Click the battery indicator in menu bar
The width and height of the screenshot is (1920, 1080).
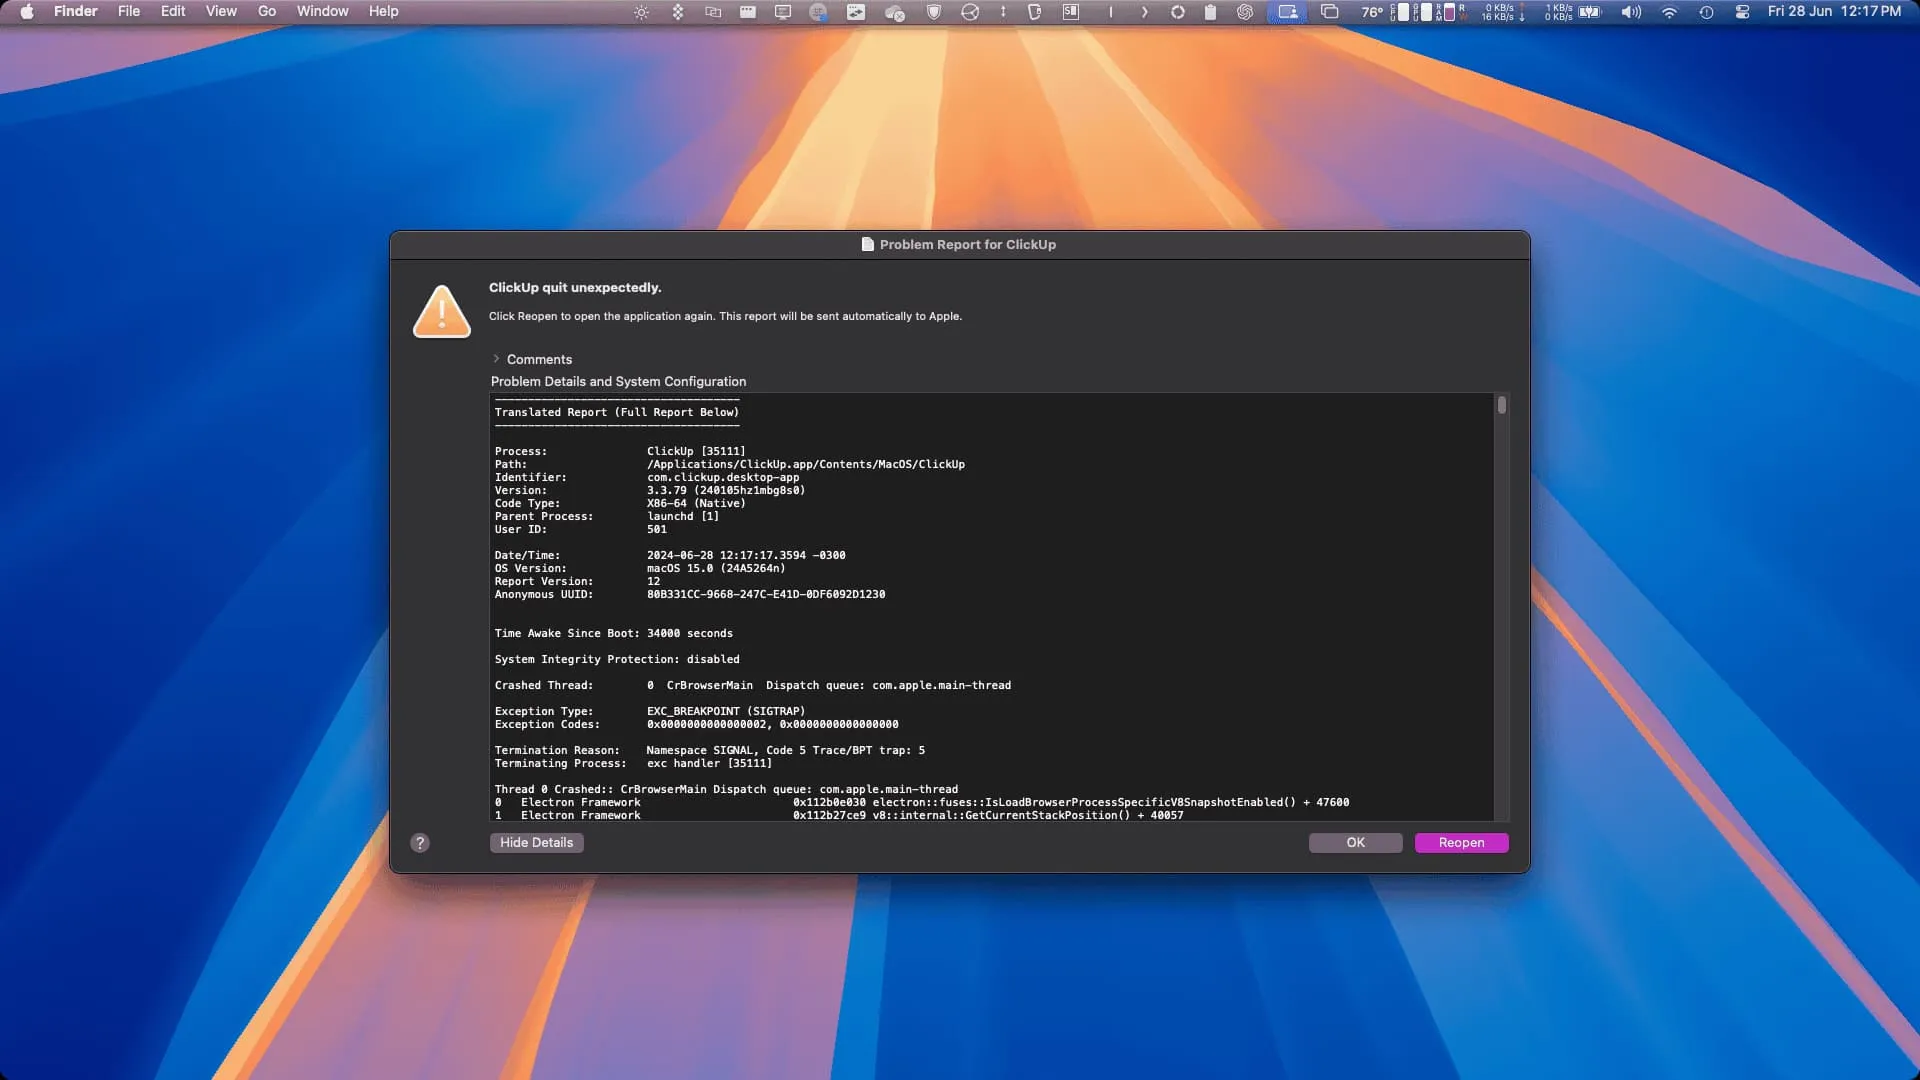(x=1590, y=12)
